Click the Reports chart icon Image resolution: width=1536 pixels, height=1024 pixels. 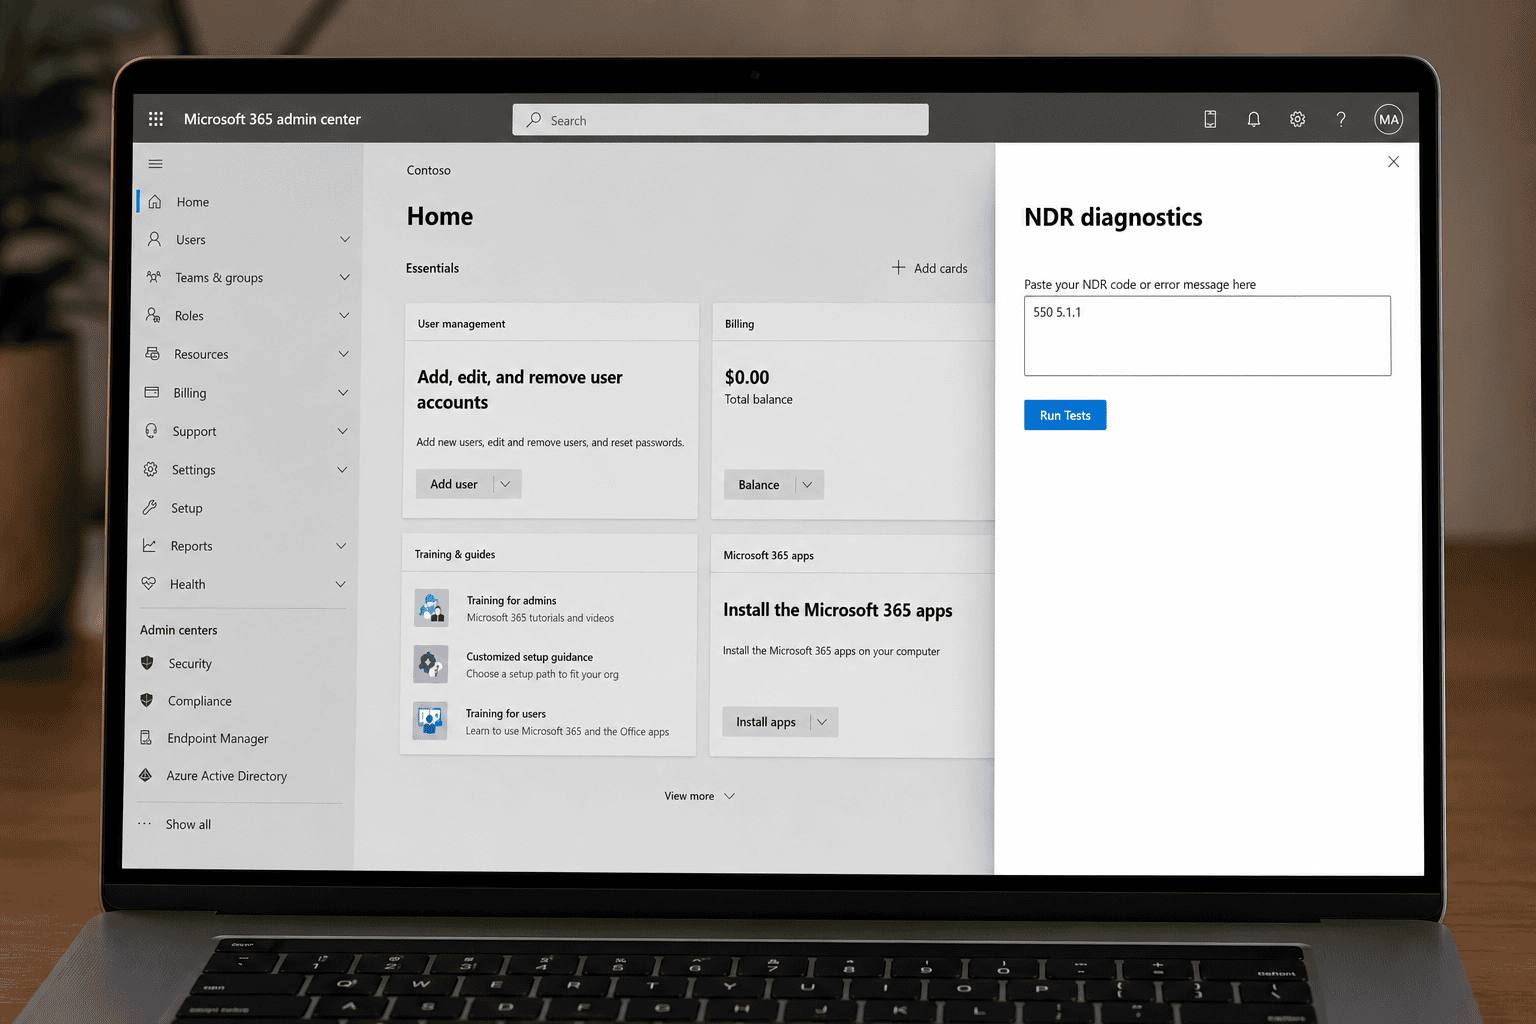(x=149, y=545)
